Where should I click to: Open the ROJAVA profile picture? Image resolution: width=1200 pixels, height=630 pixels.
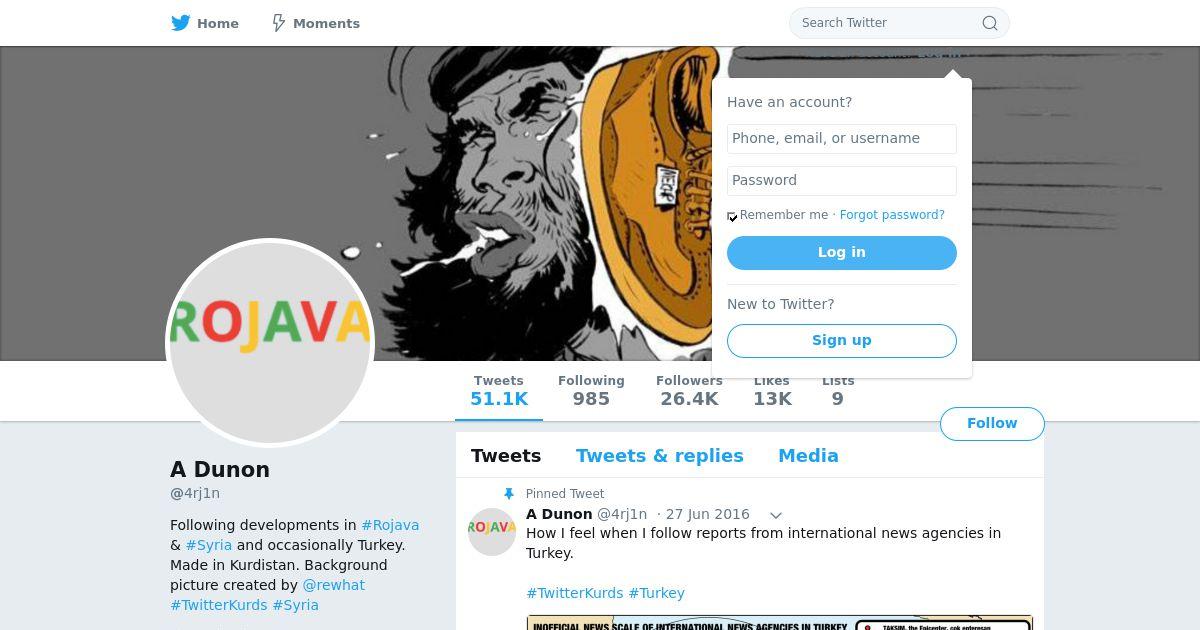click(x=270, y=343)
